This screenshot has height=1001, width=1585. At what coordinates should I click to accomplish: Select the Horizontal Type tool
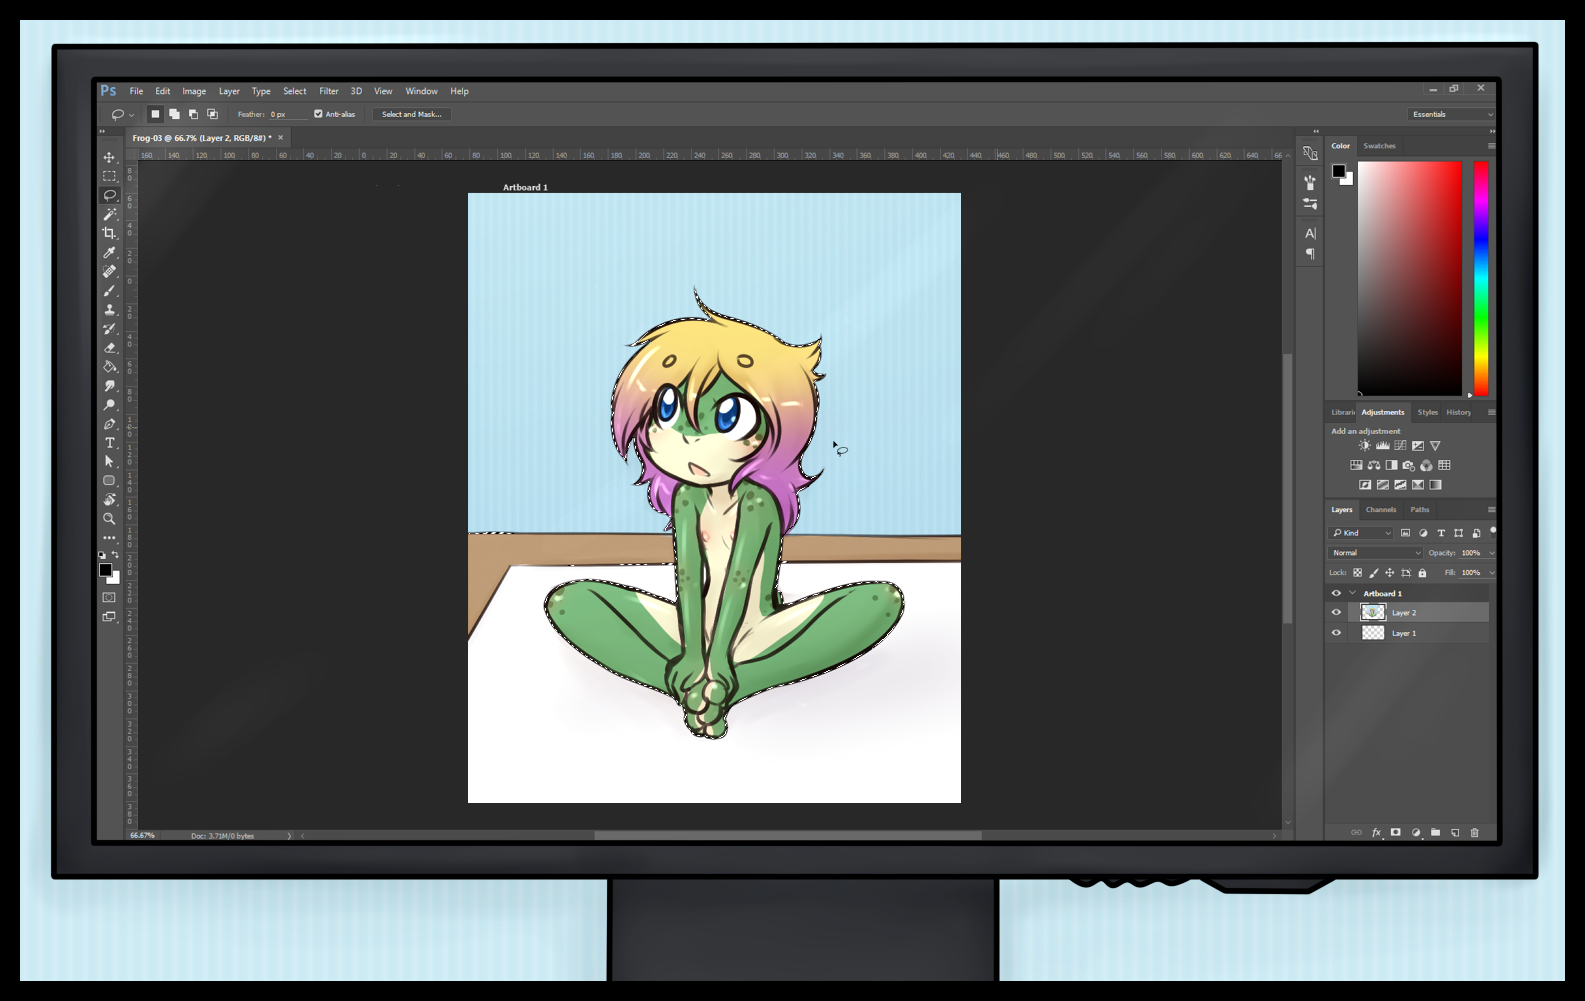tap(109, 443)
